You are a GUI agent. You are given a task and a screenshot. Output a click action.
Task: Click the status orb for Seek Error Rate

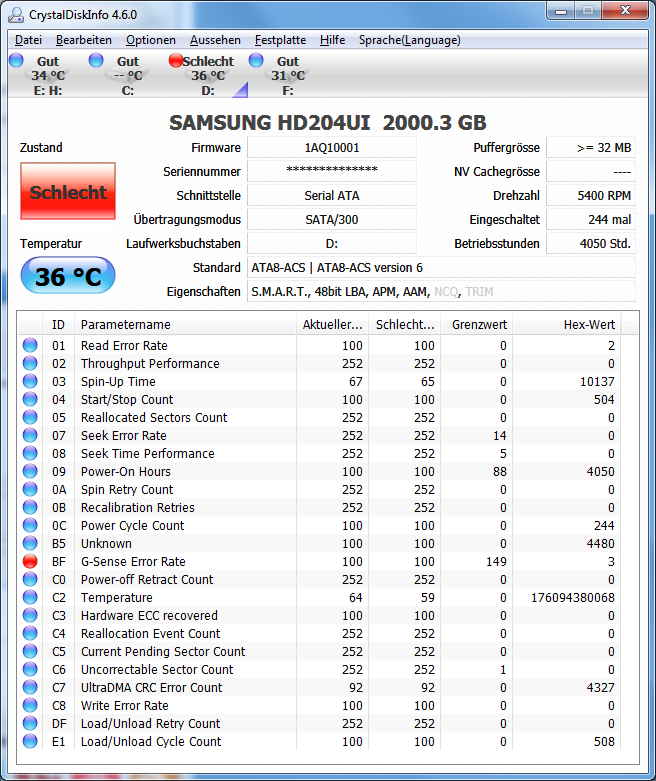30,435
